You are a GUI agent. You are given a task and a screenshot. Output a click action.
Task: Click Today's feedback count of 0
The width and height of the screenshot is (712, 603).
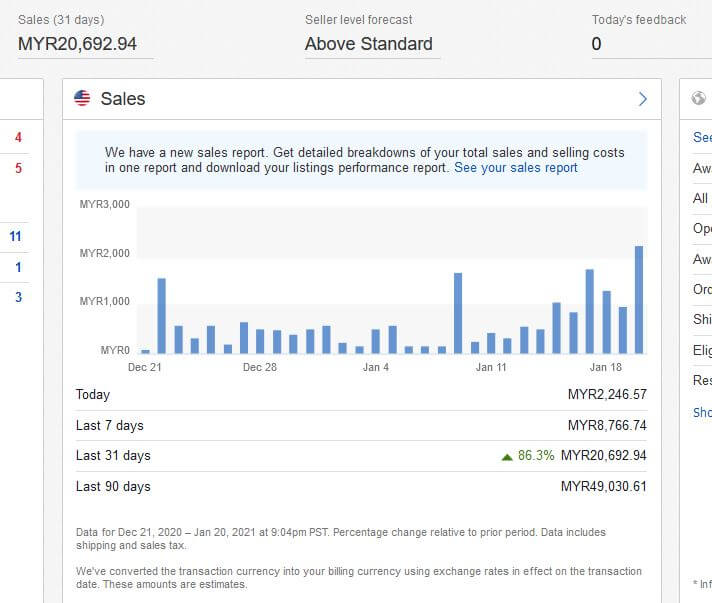tap(597, 44)
